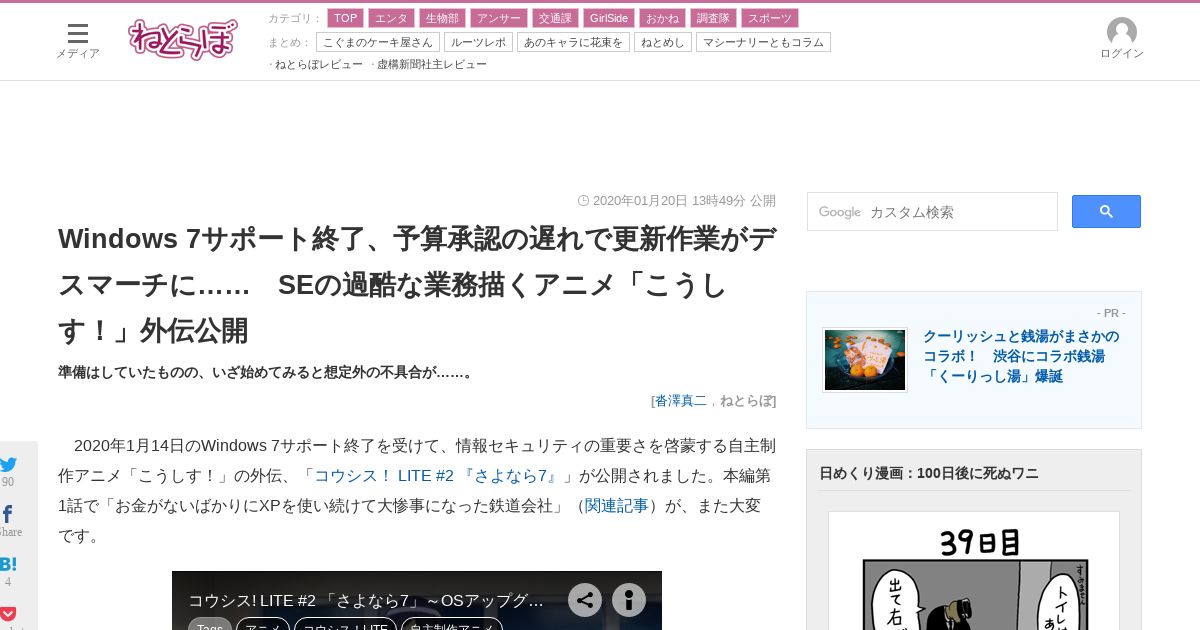
Task: Open the おかね category
Action: point(662,18)
